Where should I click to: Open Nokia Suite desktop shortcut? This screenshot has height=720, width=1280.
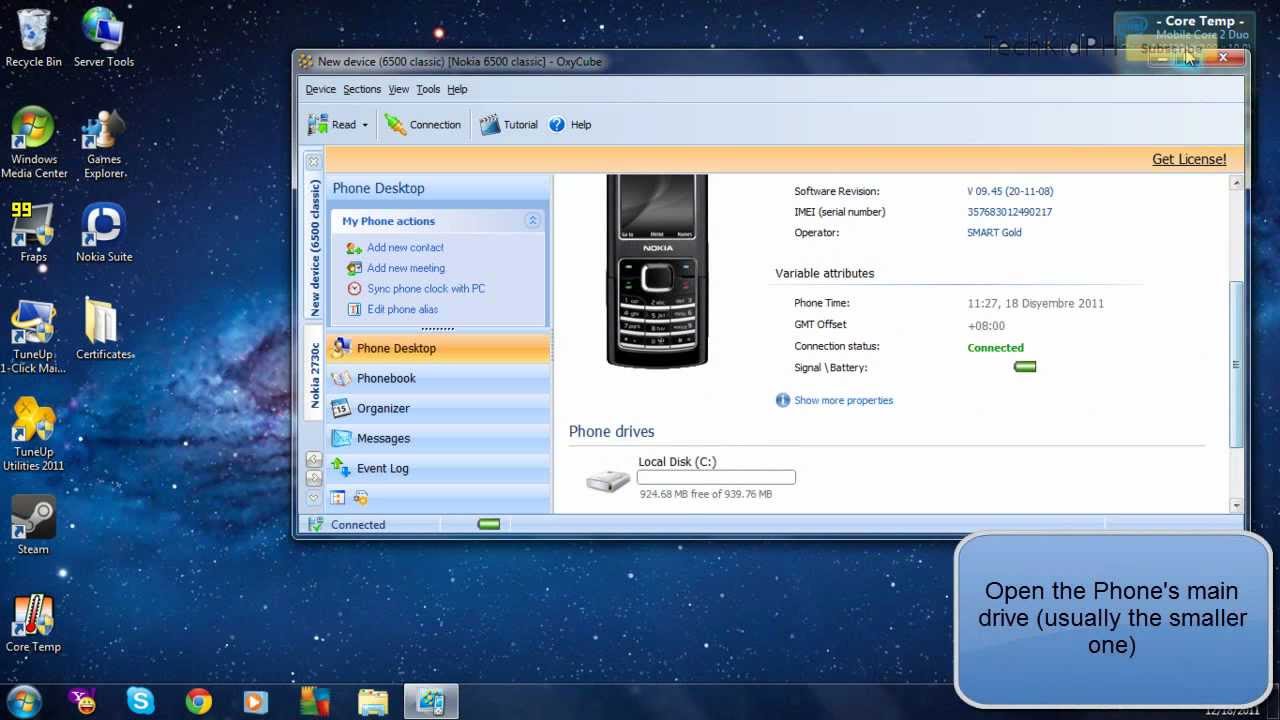pyautogui.click(x=104, y=233)
